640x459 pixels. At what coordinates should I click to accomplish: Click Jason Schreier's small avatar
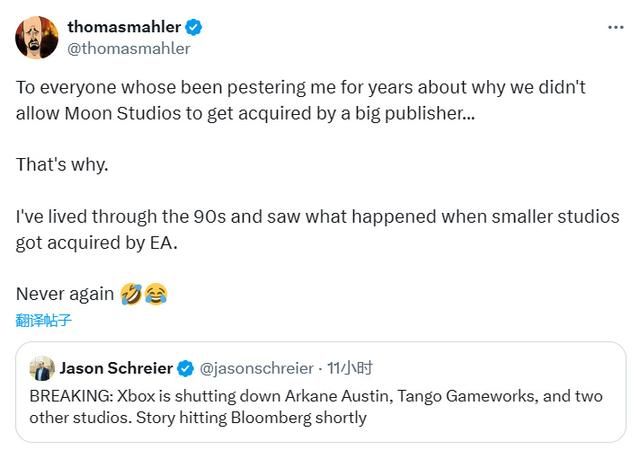[41, 368]
